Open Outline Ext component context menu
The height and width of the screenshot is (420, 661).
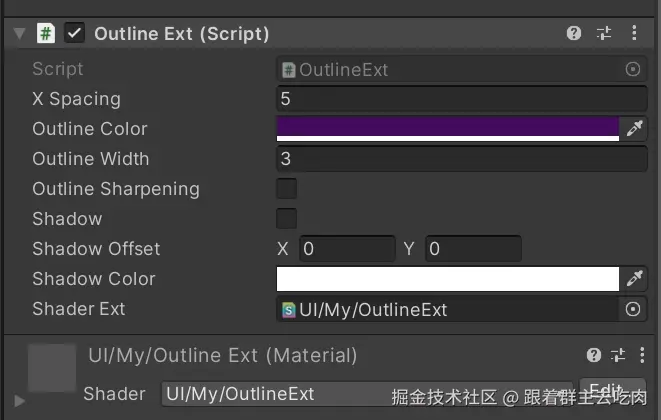[634, 33]
